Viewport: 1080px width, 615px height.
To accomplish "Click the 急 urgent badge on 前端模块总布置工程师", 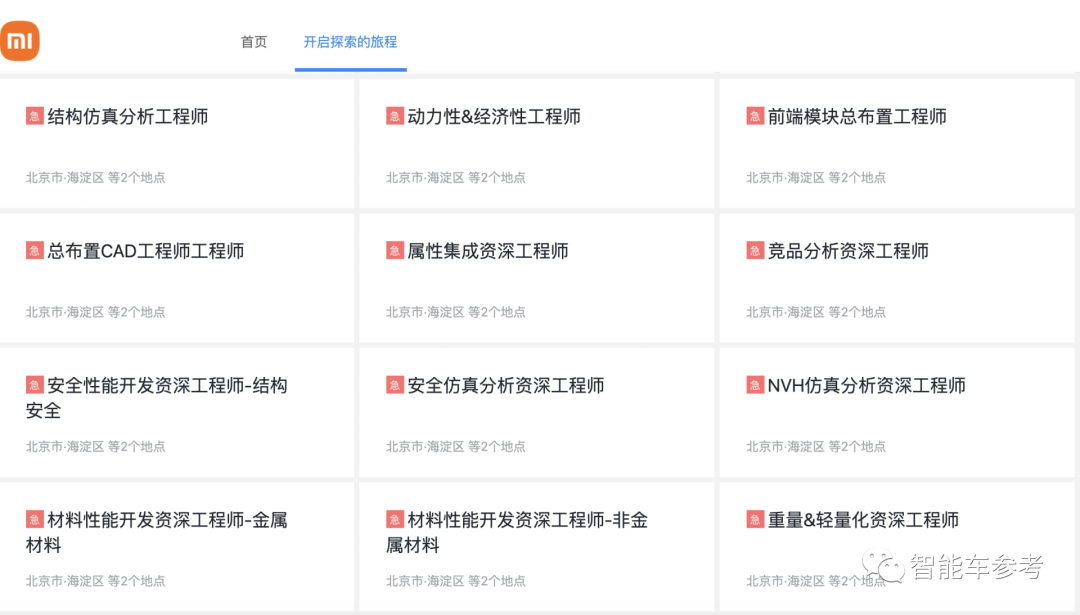I will click(754, 115).
